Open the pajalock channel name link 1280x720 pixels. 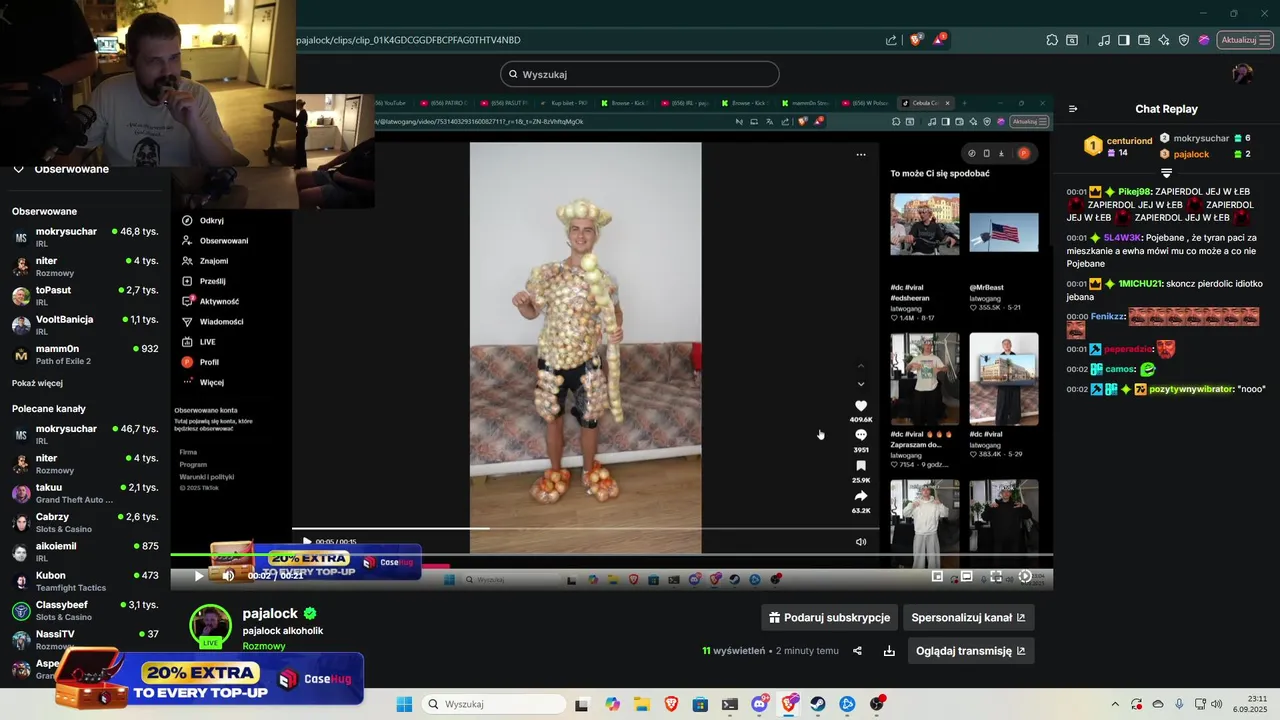270,613
